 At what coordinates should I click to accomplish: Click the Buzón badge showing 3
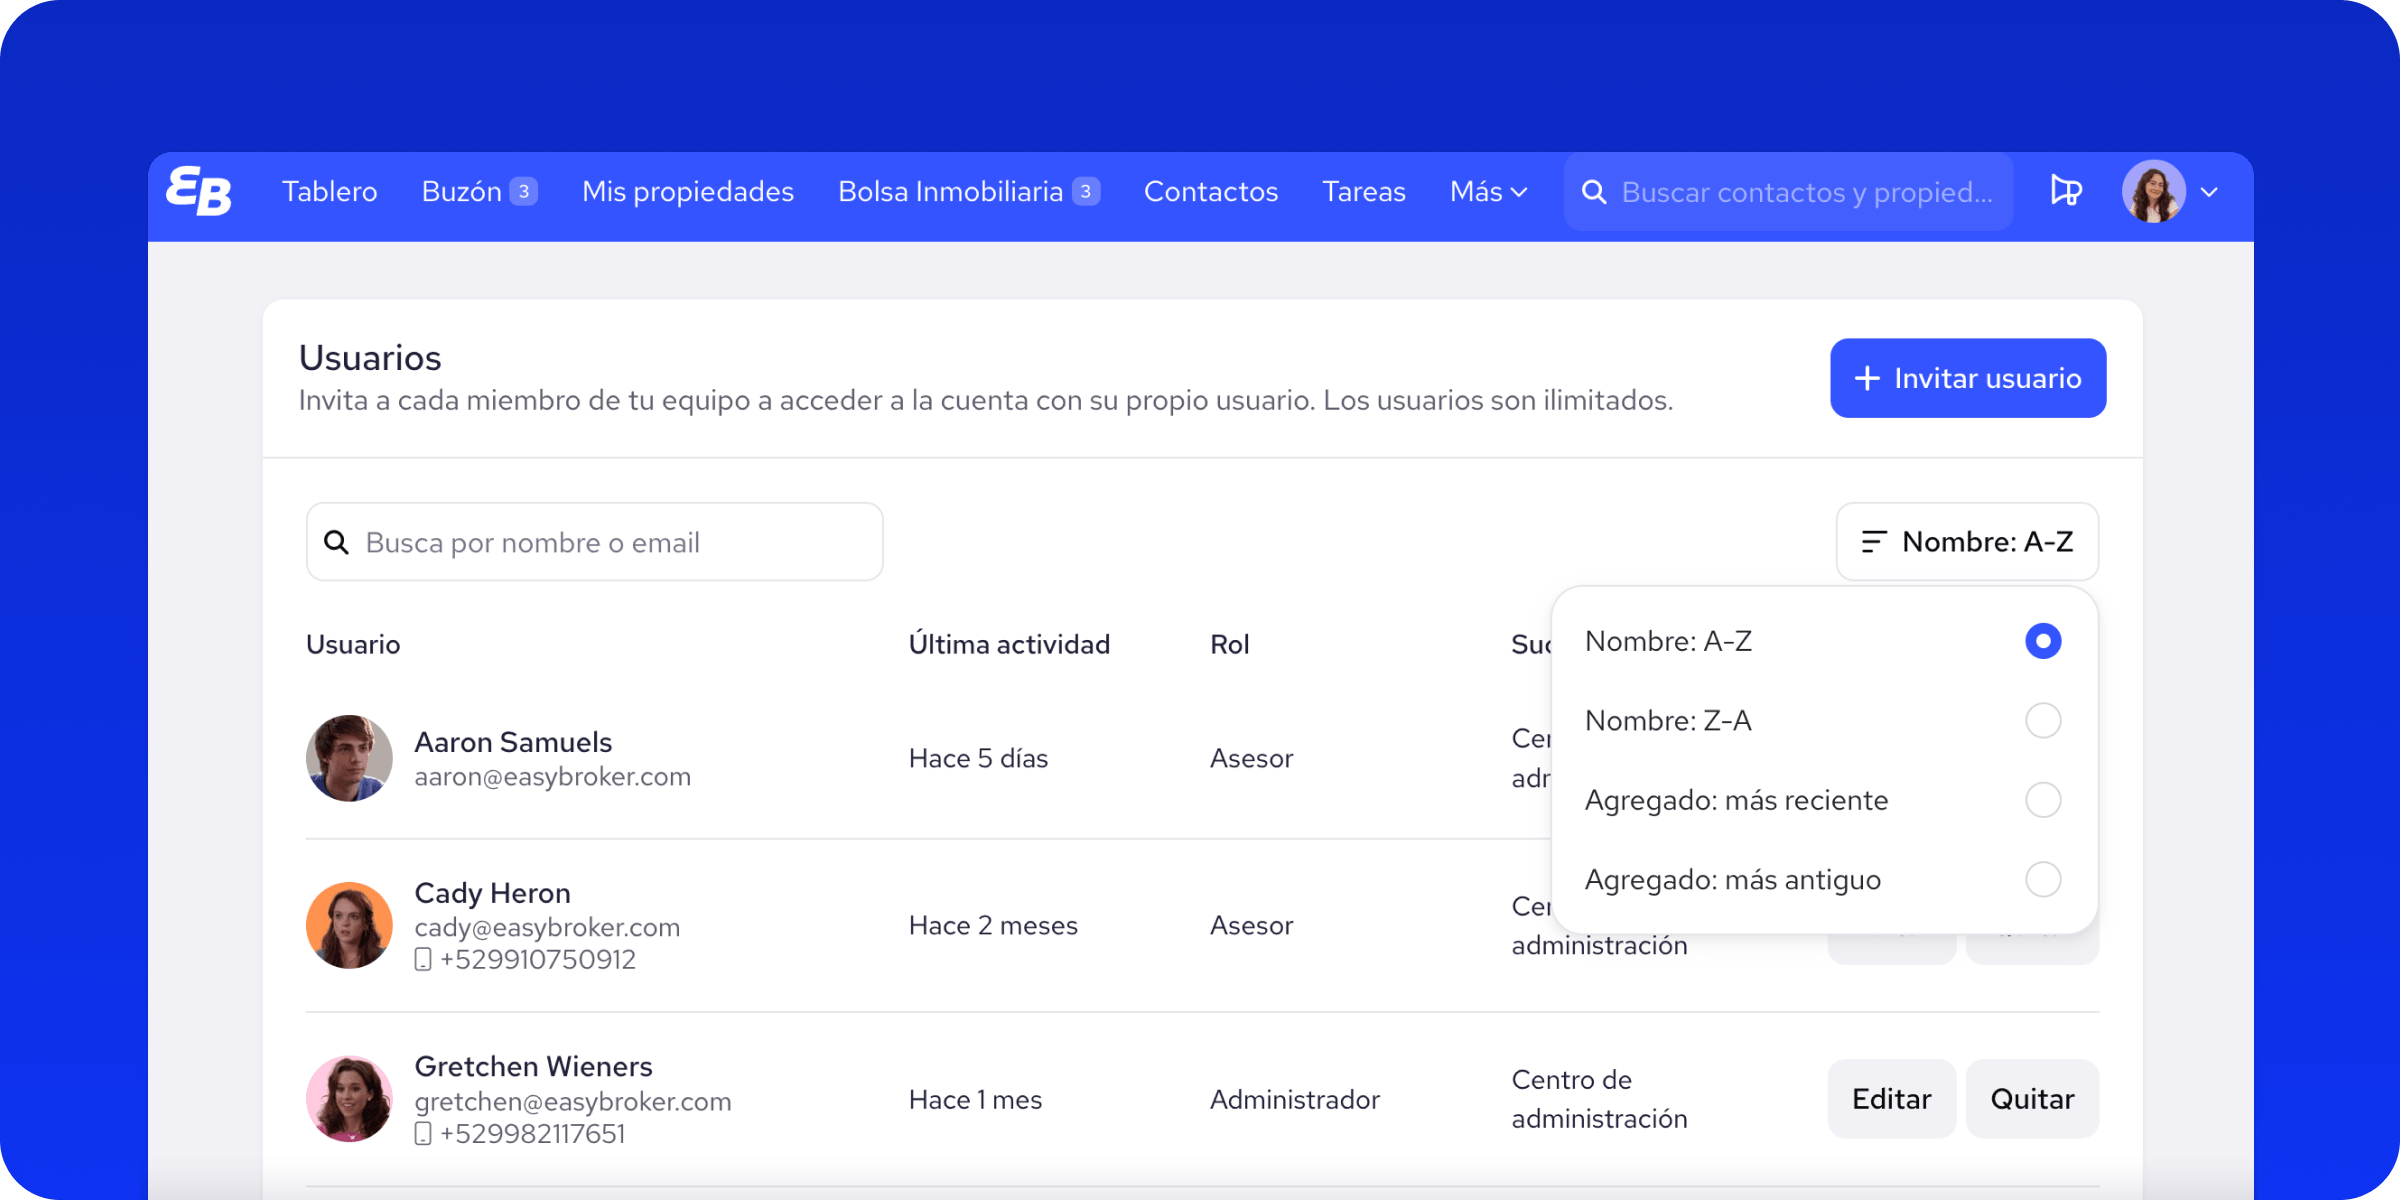[524, 191]
